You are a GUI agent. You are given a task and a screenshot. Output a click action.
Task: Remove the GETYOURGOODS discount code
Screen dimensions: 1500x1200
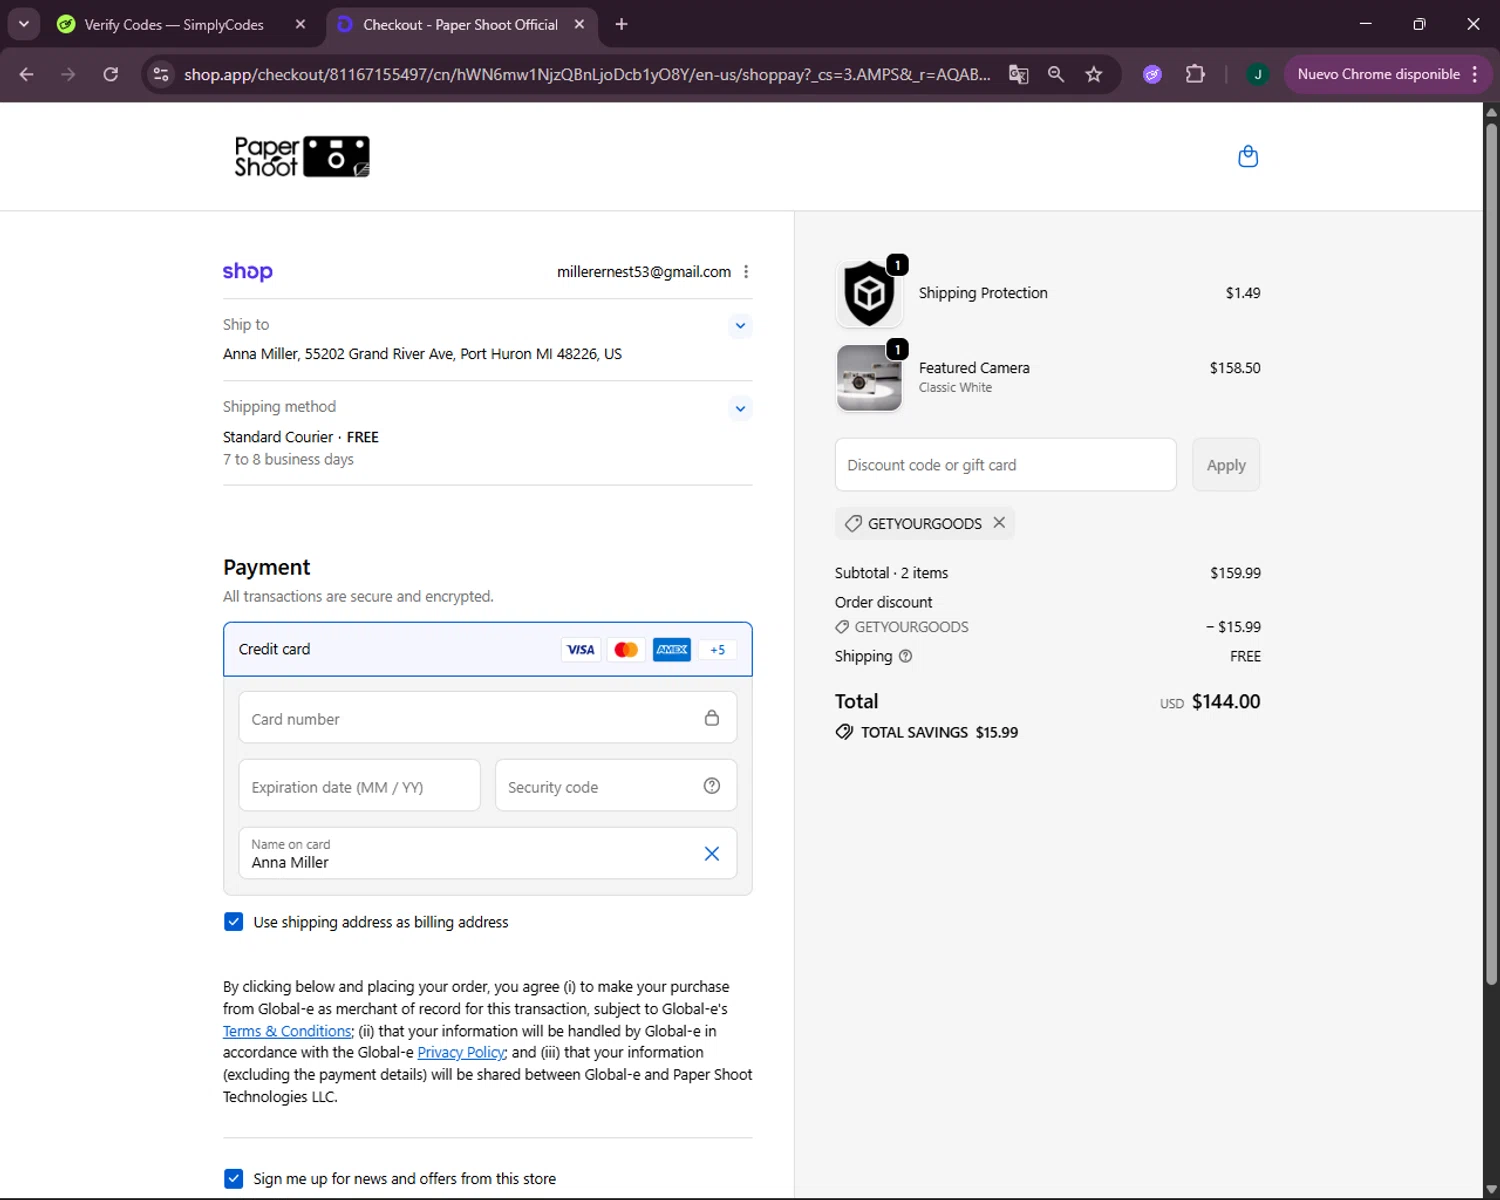999,523
